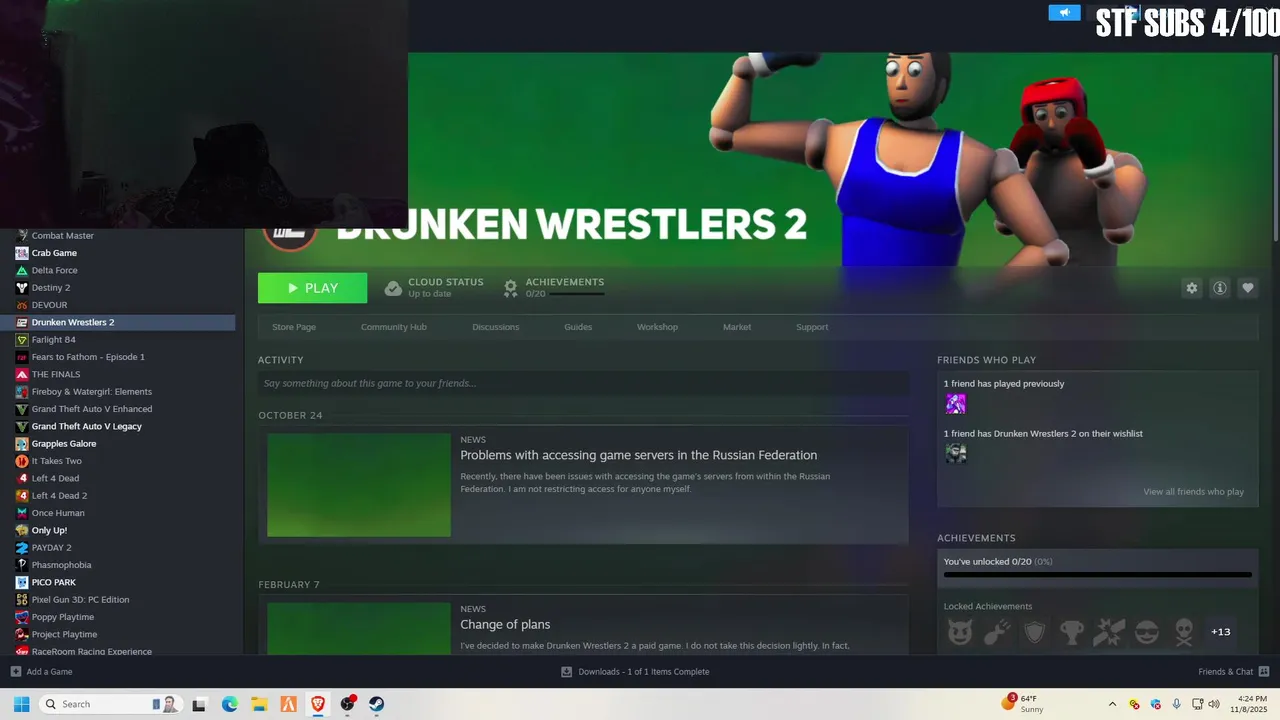Open the Market tab

[737, 327]
